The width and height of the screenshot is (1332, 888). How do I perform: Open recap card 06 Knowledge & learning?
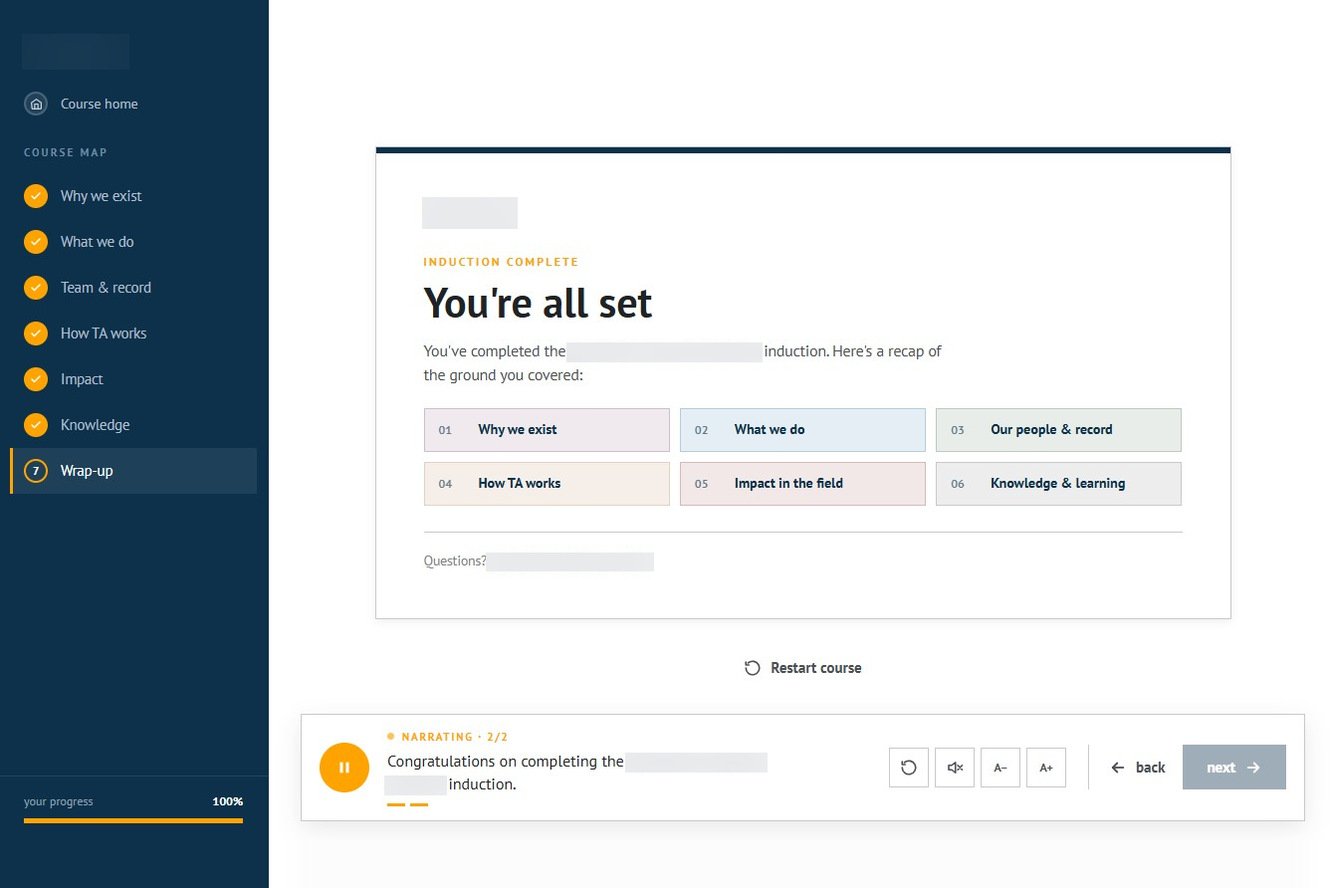(1059, 484)
